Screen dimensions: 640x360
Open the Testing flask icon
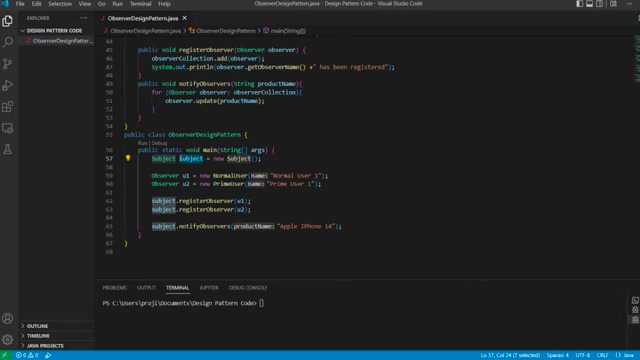[x=7, y=149]
